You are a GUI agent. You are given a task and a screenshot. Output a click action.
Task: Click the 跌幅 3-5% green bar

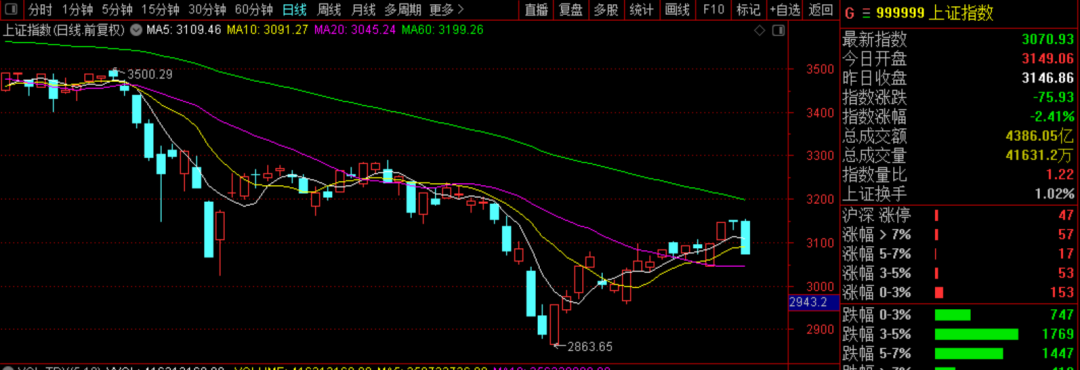(976, 335)
